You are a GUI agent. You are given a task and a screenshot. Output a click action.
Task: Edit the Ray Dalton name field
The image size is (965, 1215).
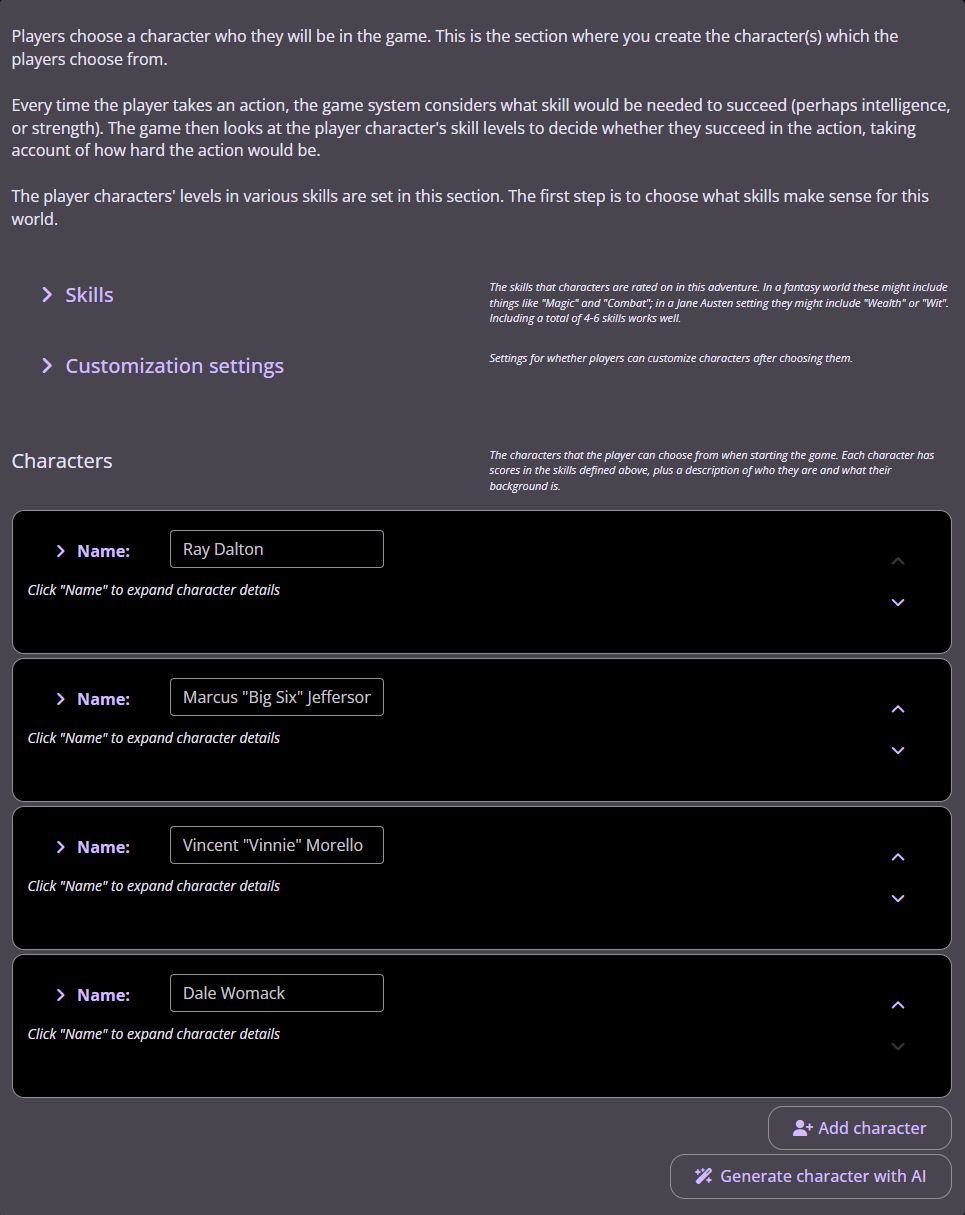[x=276, y=549]
